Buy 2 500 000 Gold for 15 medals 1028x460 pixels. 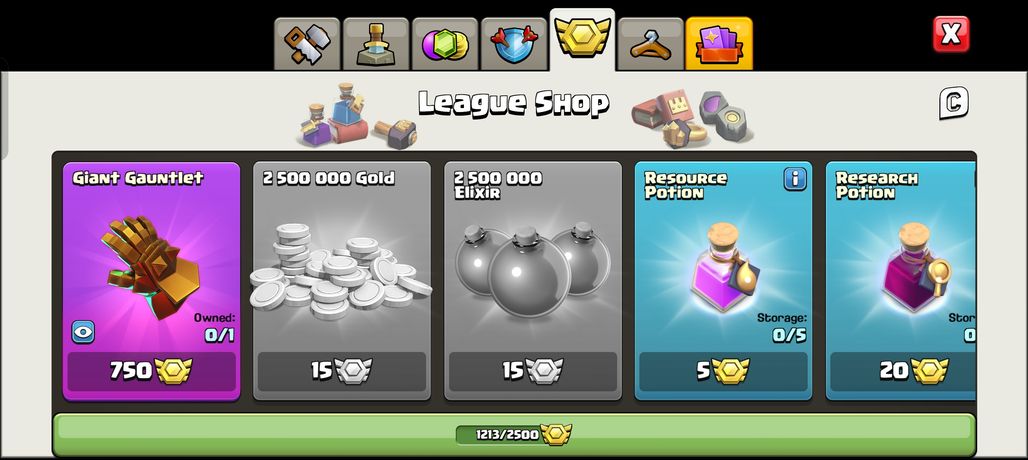(x=342, y=371)
